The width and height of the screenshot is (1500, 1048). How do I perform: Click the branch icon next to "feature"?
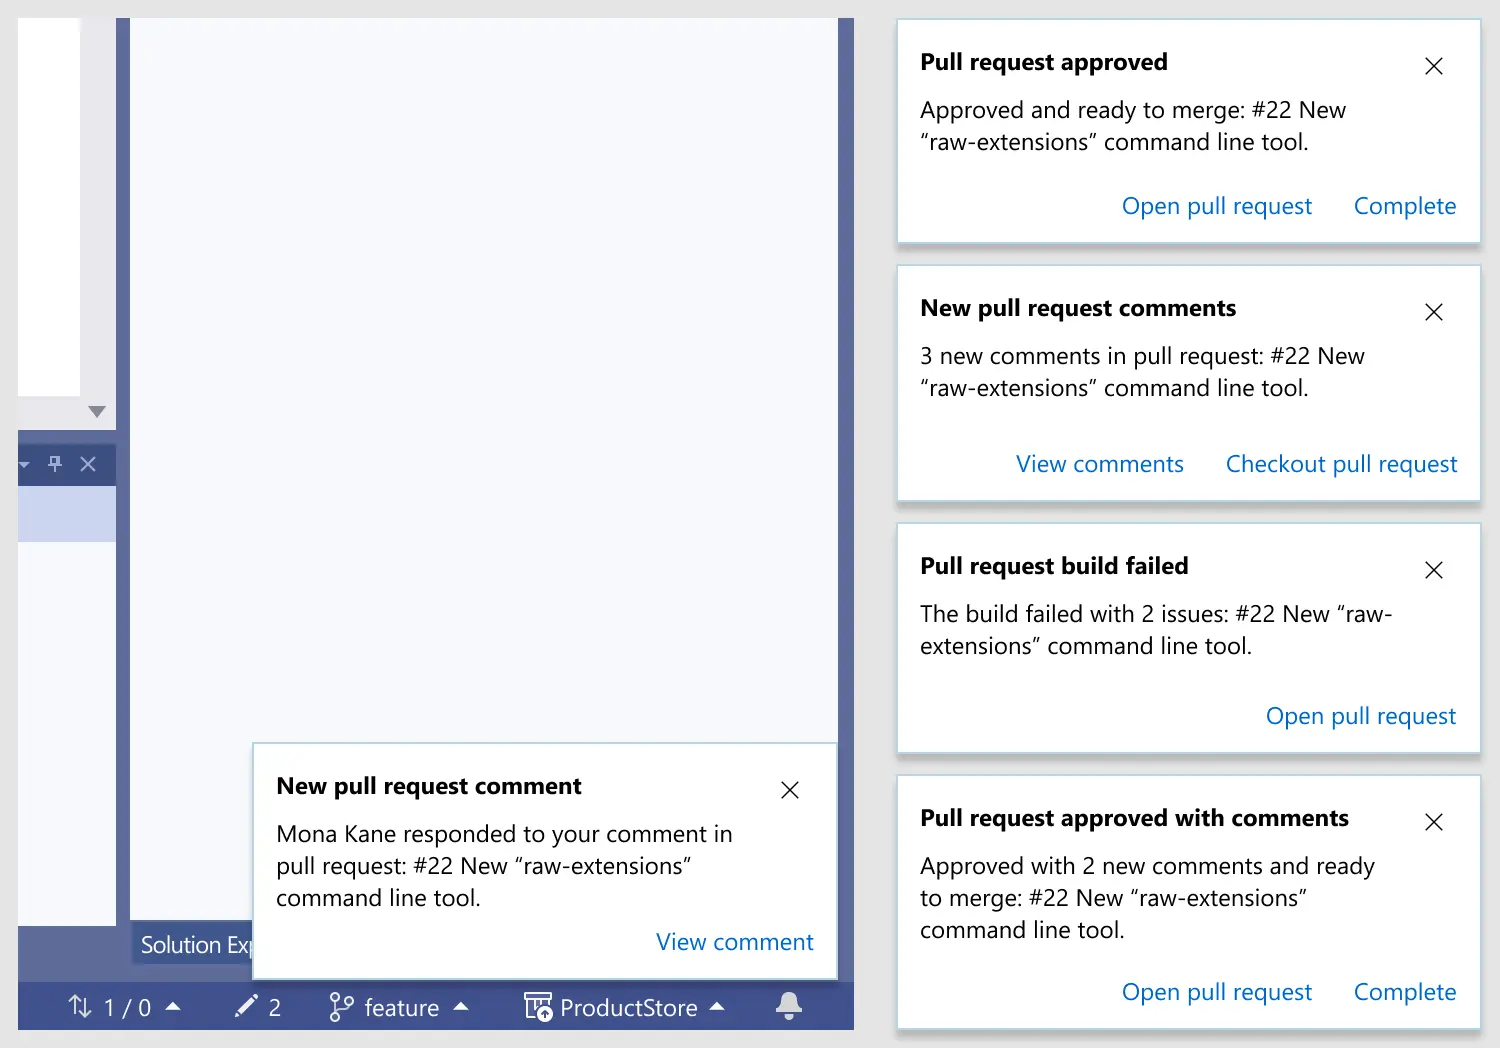(340, 1006)
